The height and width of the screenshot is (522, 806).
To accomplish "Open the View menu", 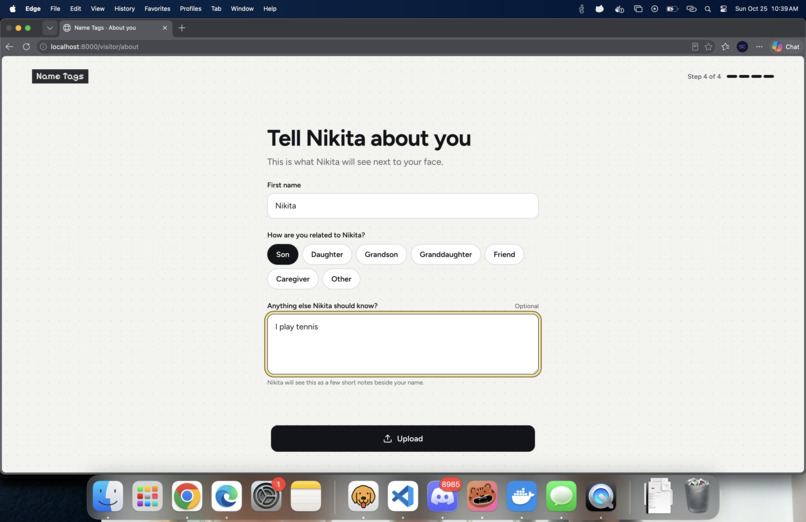I will tap(98, 9).
